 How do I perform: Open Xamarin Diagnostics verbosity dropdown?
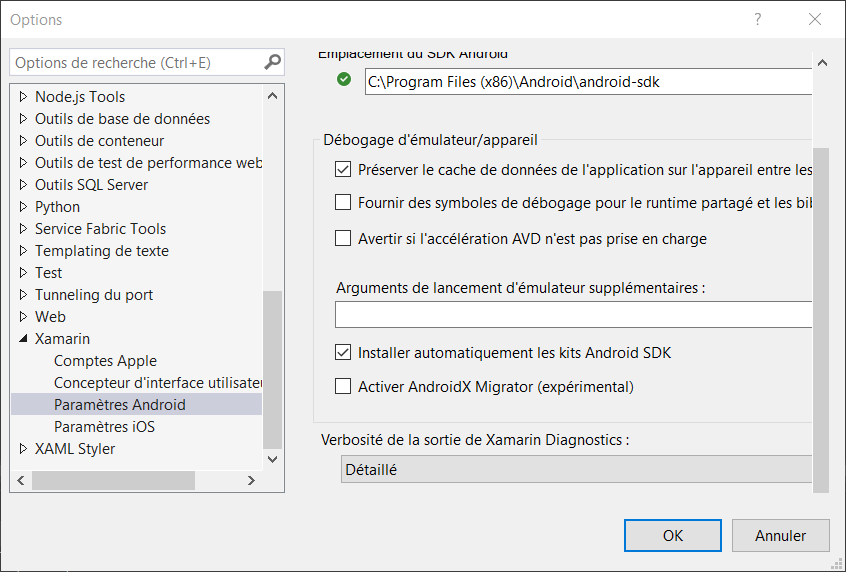click(577, 469)
